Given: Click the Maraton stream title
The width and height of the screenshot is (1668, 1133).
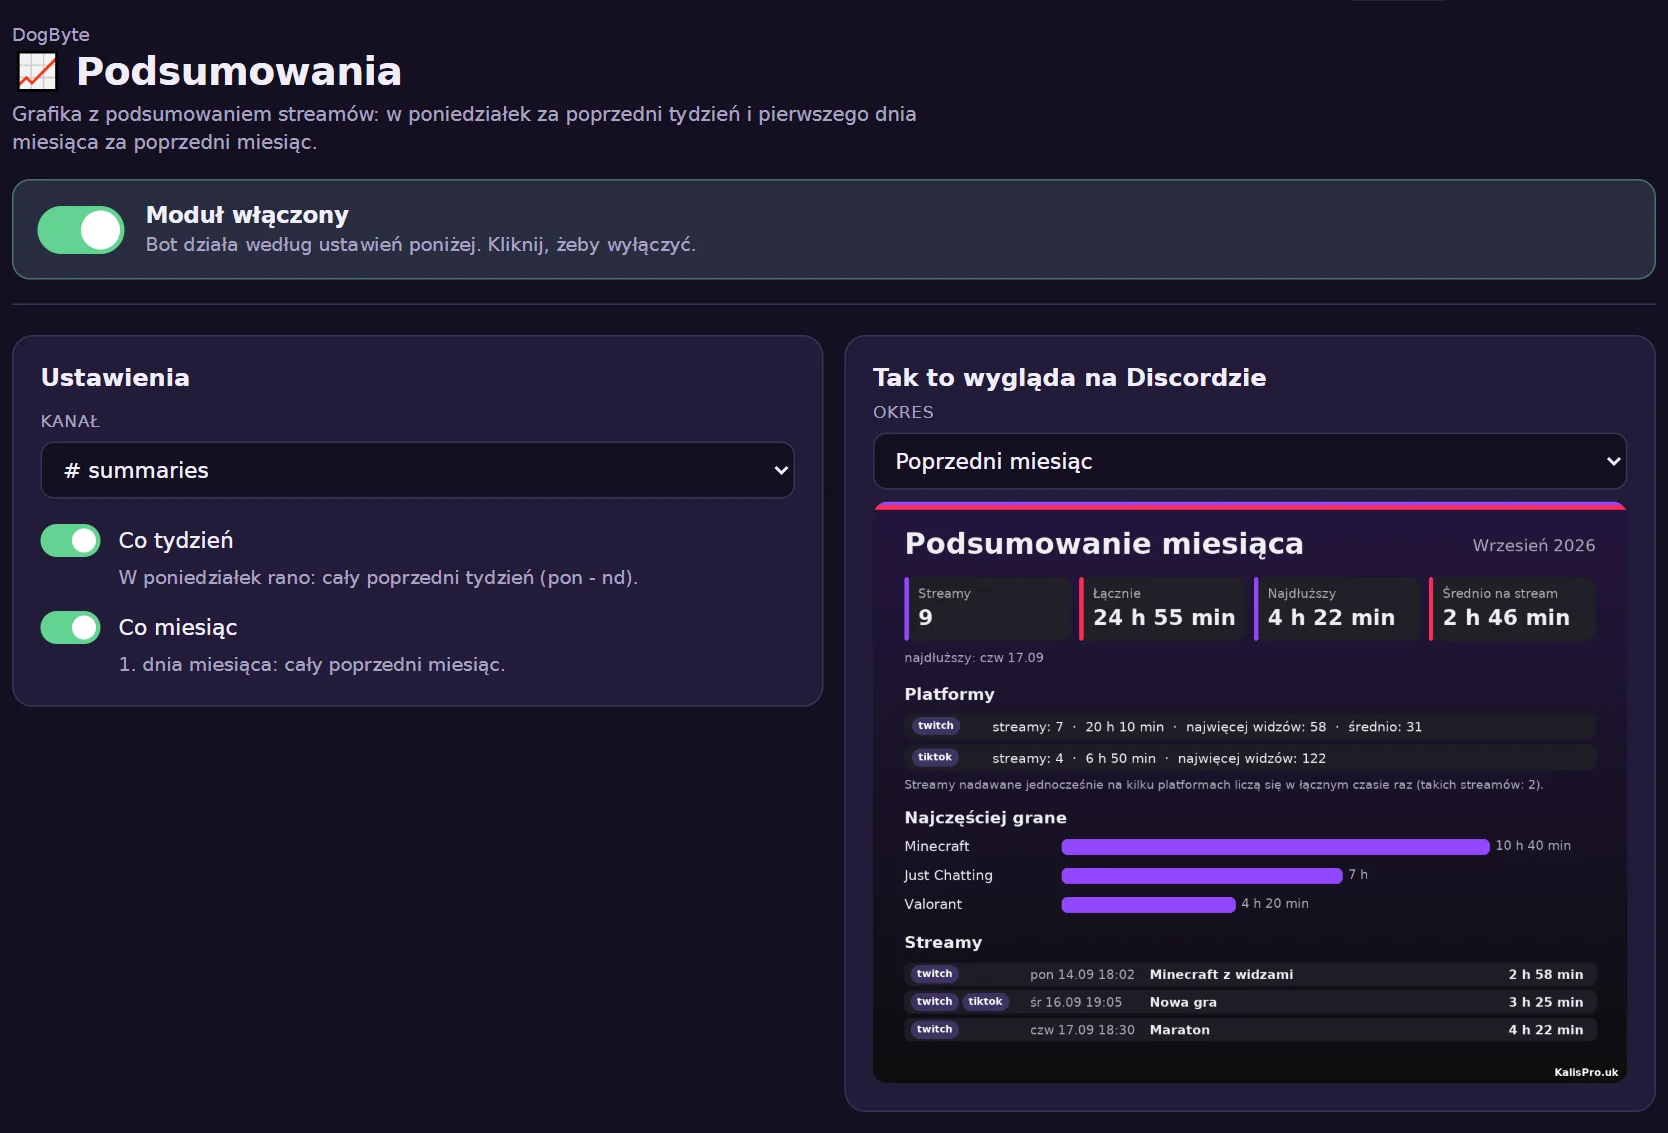Looking at the screenshot, I should click(1179, 1030).
